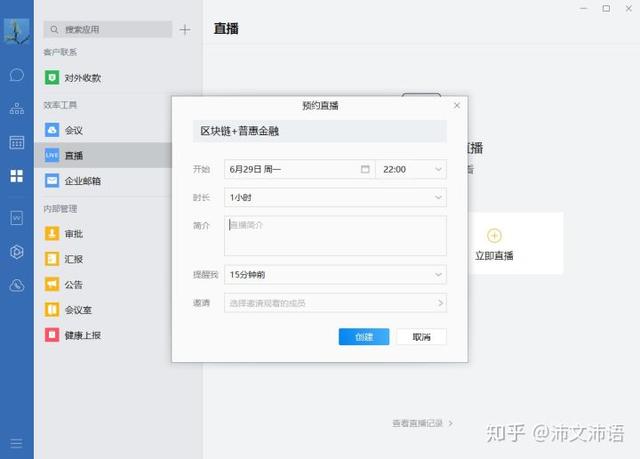Click the calendar icon in start date field
640x459 pixels.
pyautogui.click(x=365, y=169)
